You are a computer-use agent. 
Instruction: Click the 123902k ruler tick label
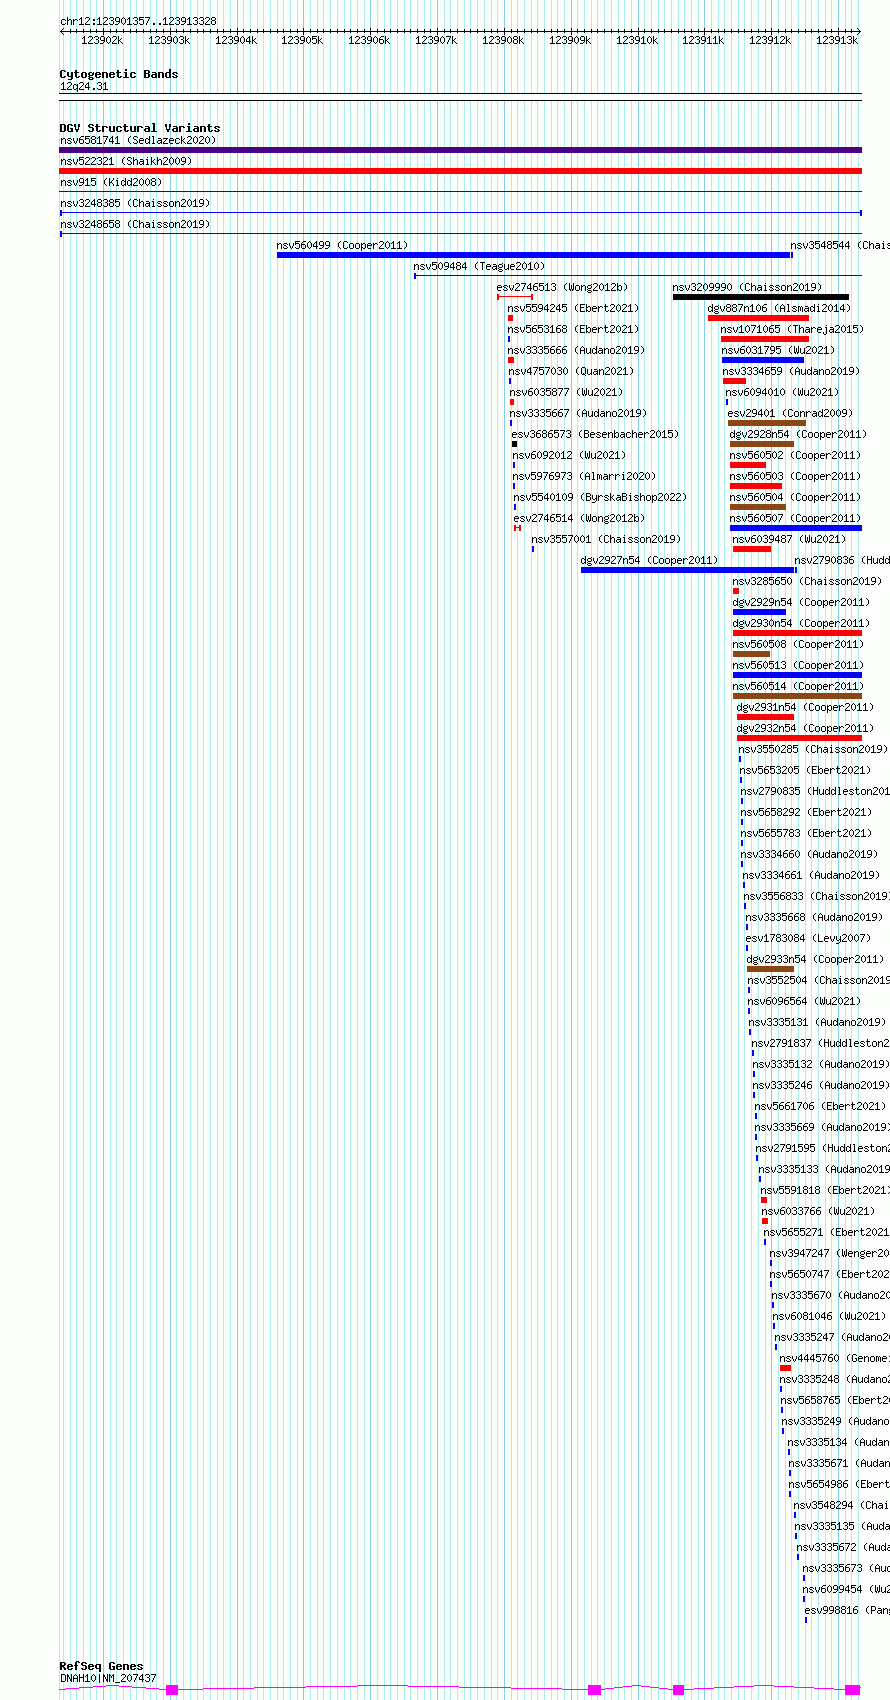101,40
